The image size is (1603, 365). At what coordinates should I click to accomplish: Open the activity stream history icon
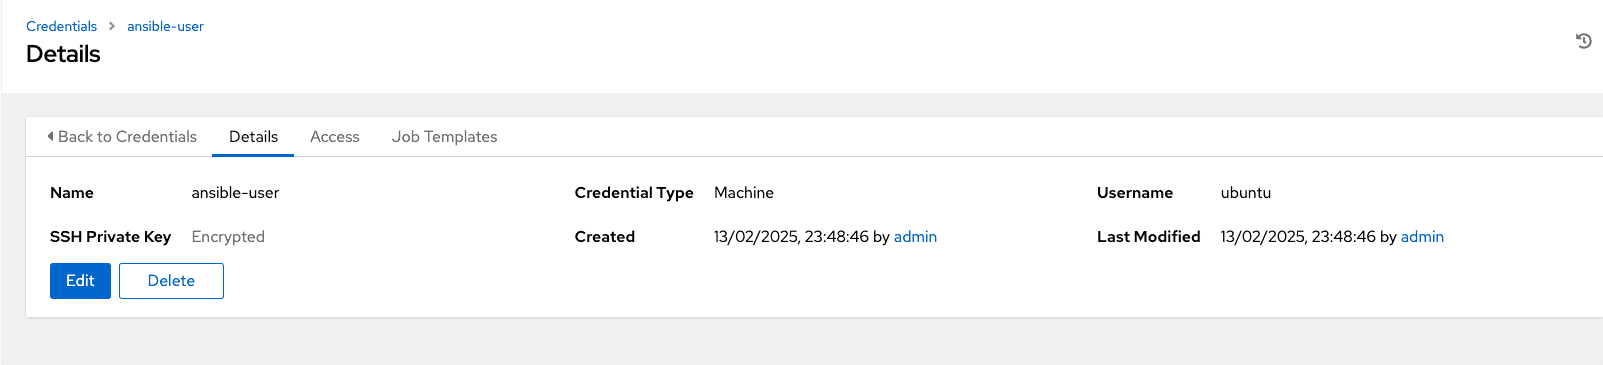1583,41
